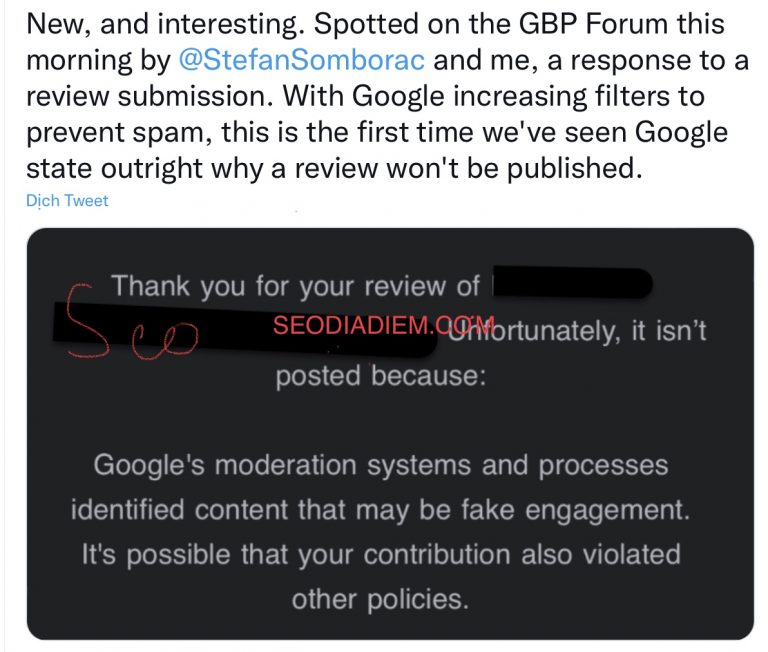The image size is (768, 652).
Task: Open the @StefanSomborac profile mention
Action: (x=301, y=59)
